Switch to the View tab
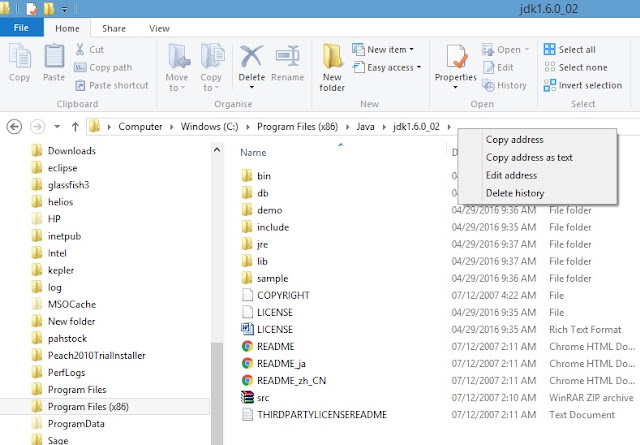Viewport: 640px width, 445px height. pos(159,28)
